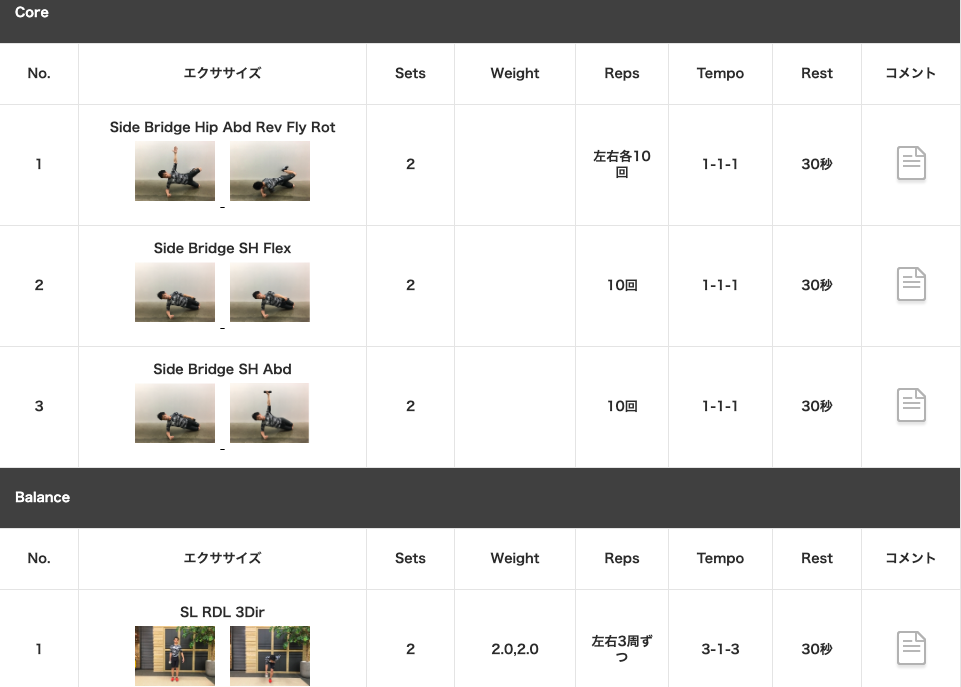Click Sets value in Side Bridge Hip Abd Rev Fly Rot row
Image resolution: width=961 pixels, height=687 pixels.
411,164
